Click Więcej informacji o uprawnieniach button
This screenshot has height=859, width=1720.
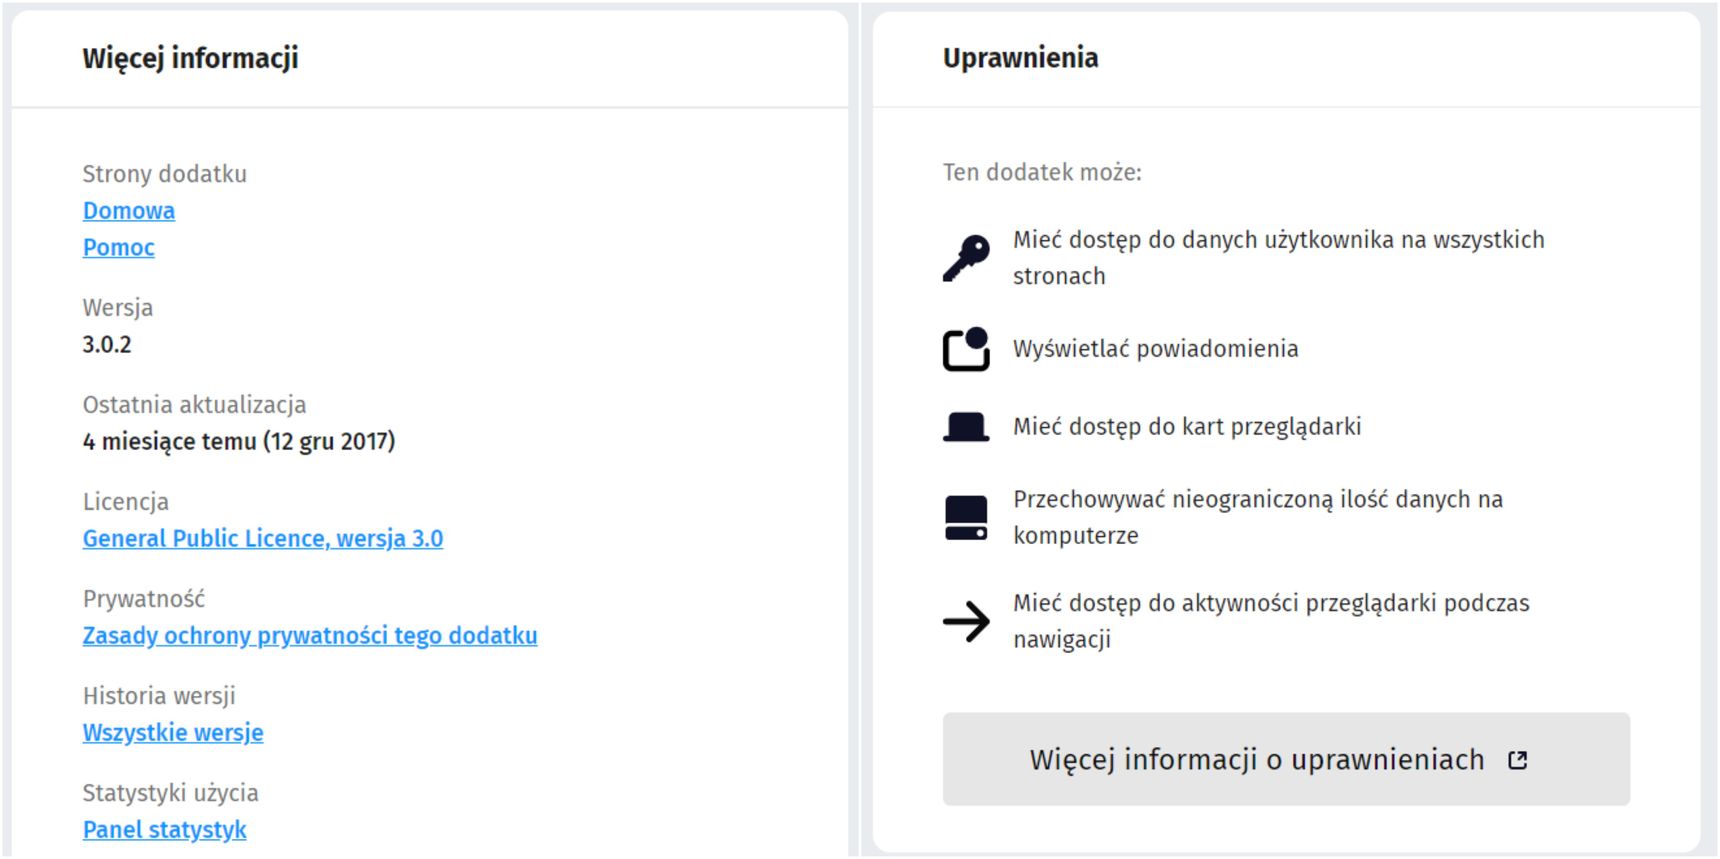click(1286, 760)
